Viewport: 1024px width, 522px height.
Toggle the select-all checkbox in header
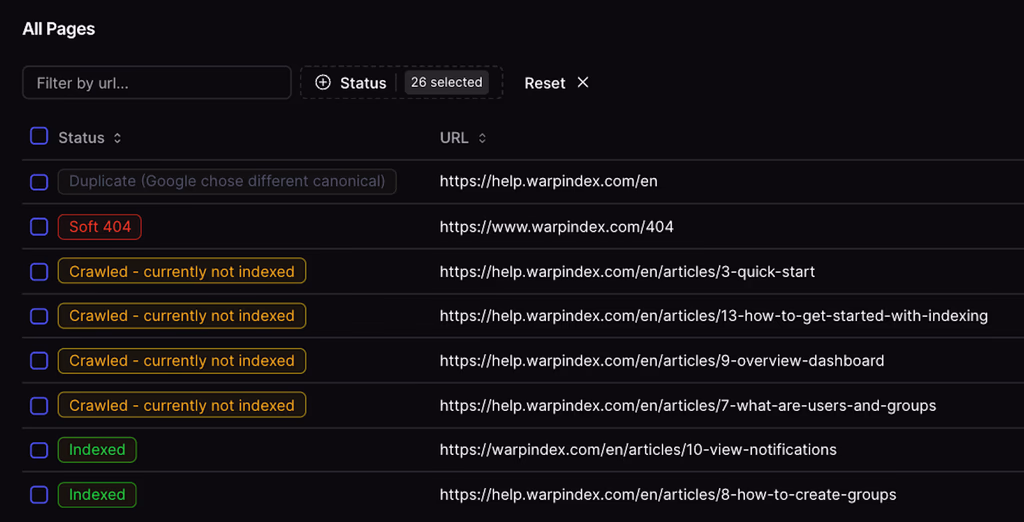(x=39, y=137)
